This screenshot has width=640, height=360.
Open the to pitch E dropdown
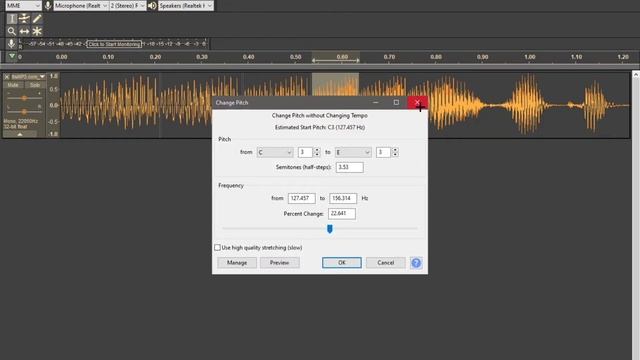point(353,152)
